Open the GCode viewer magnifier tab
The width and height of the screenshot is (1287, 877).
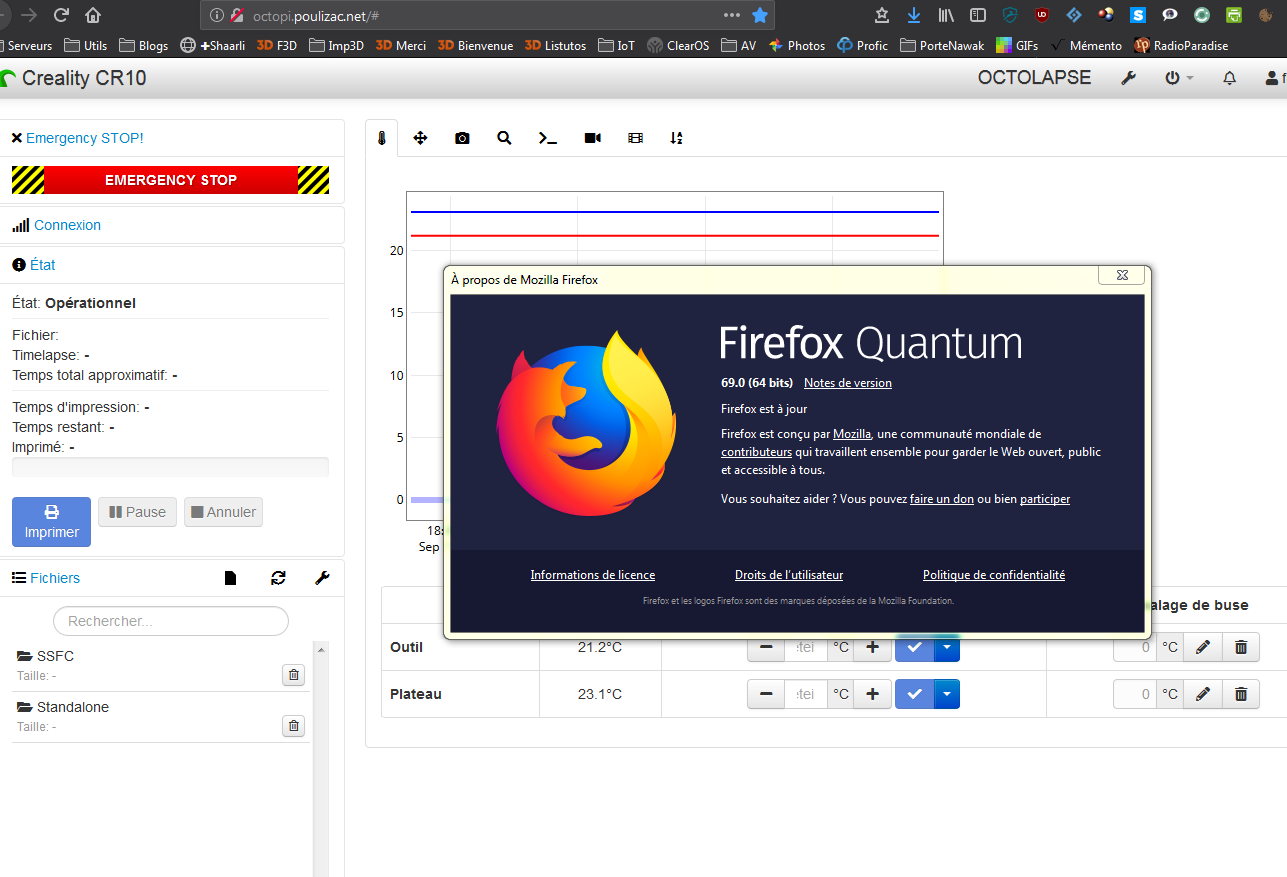[504, 138]
